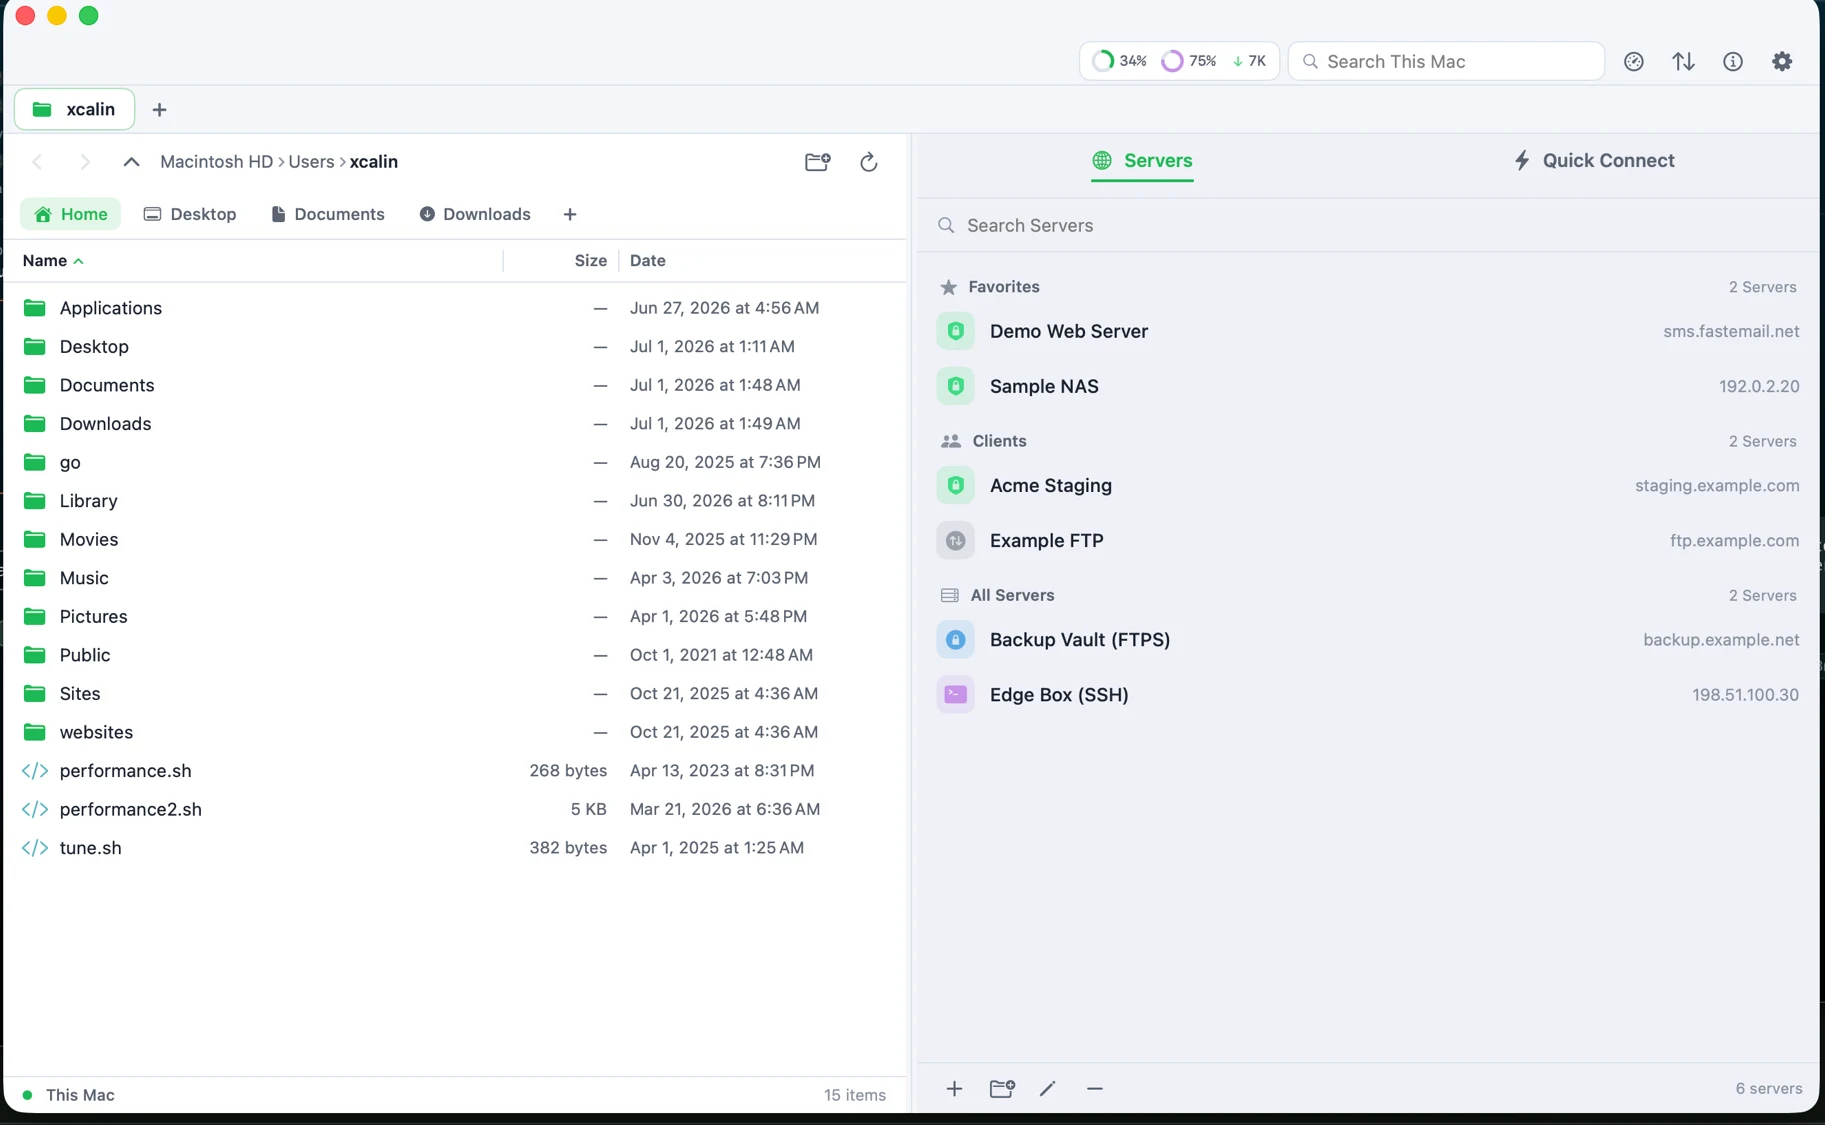Select the xcalin tab
The width and height of the screenshot is (1825, 1125).
click(x=74, y=109)
